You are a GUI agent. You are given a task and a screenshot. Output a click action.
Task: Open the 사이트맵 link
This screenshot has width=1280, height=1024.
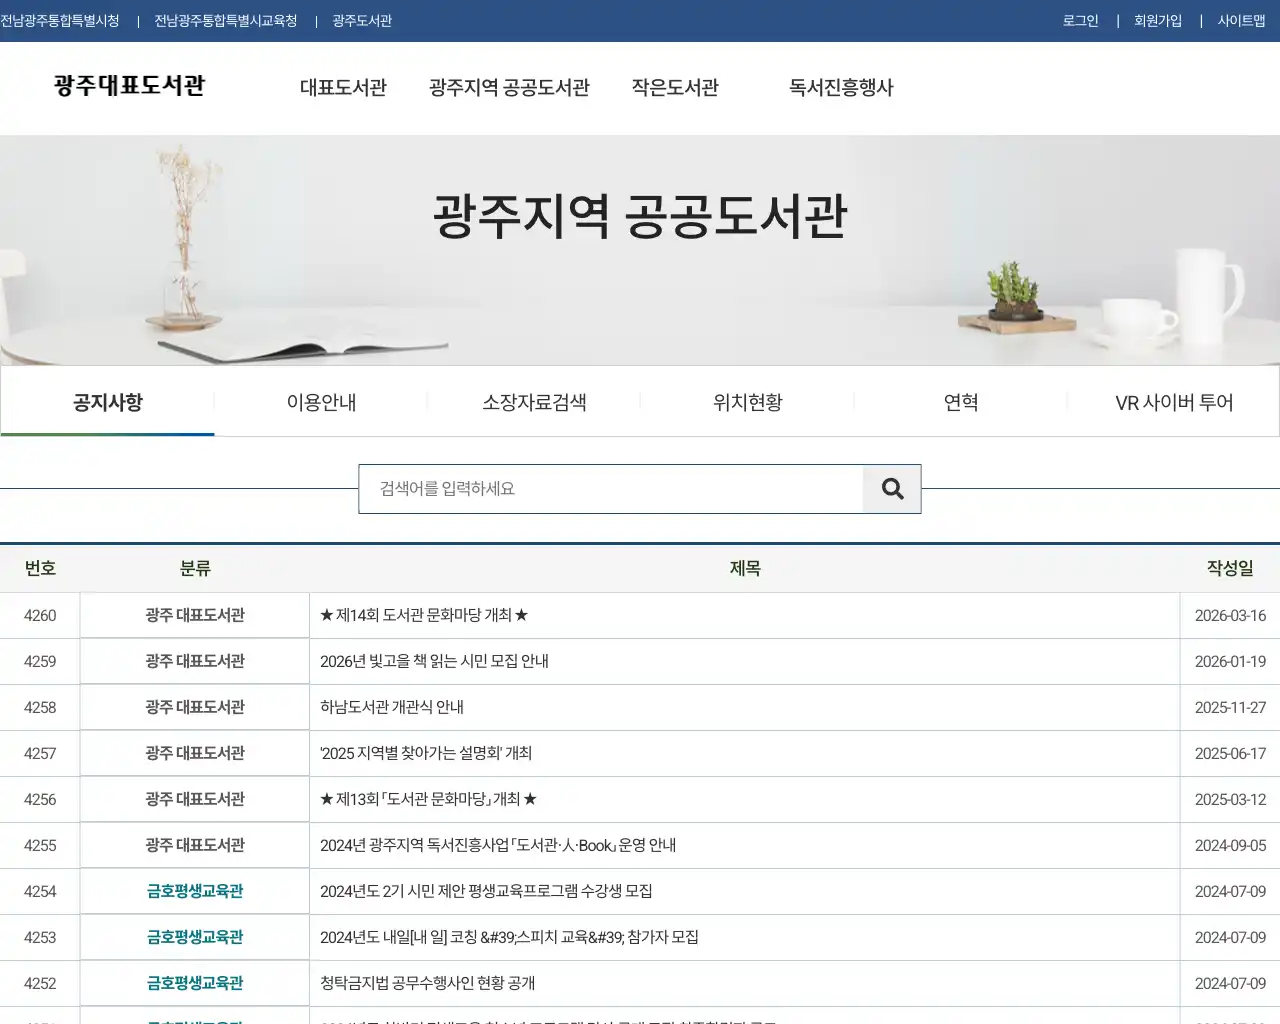coord(1241,21)
